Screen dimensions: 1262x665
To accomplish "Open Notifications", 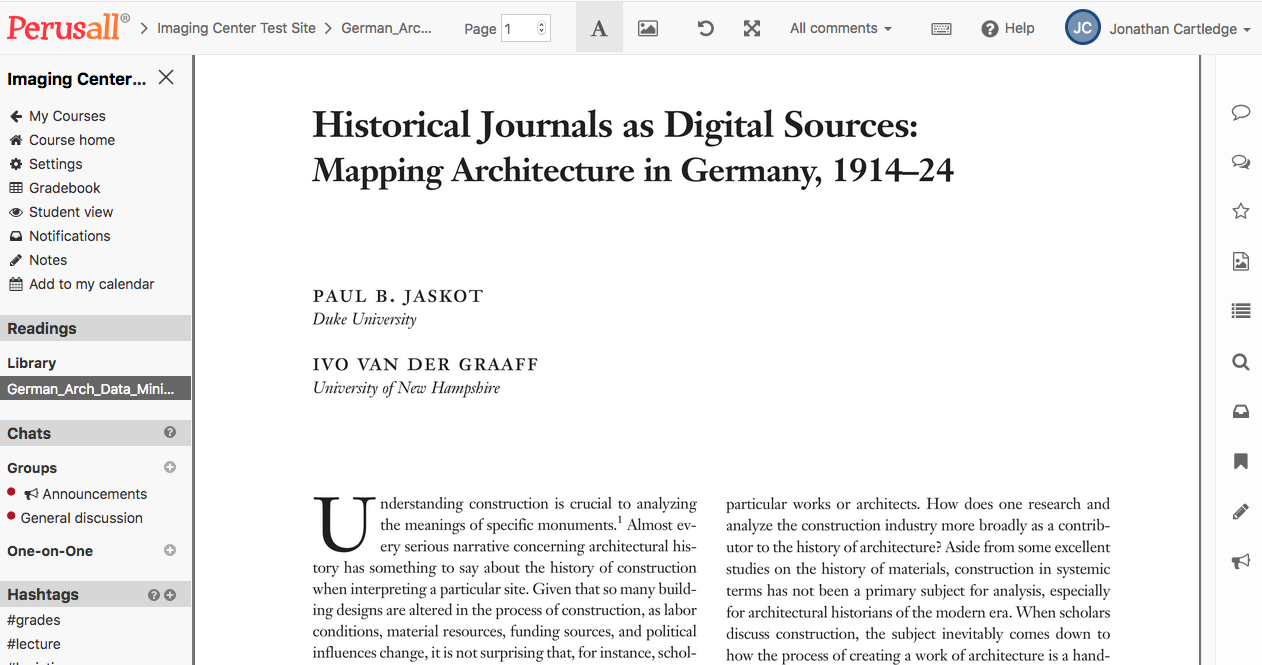I will [x=60, y=236].
